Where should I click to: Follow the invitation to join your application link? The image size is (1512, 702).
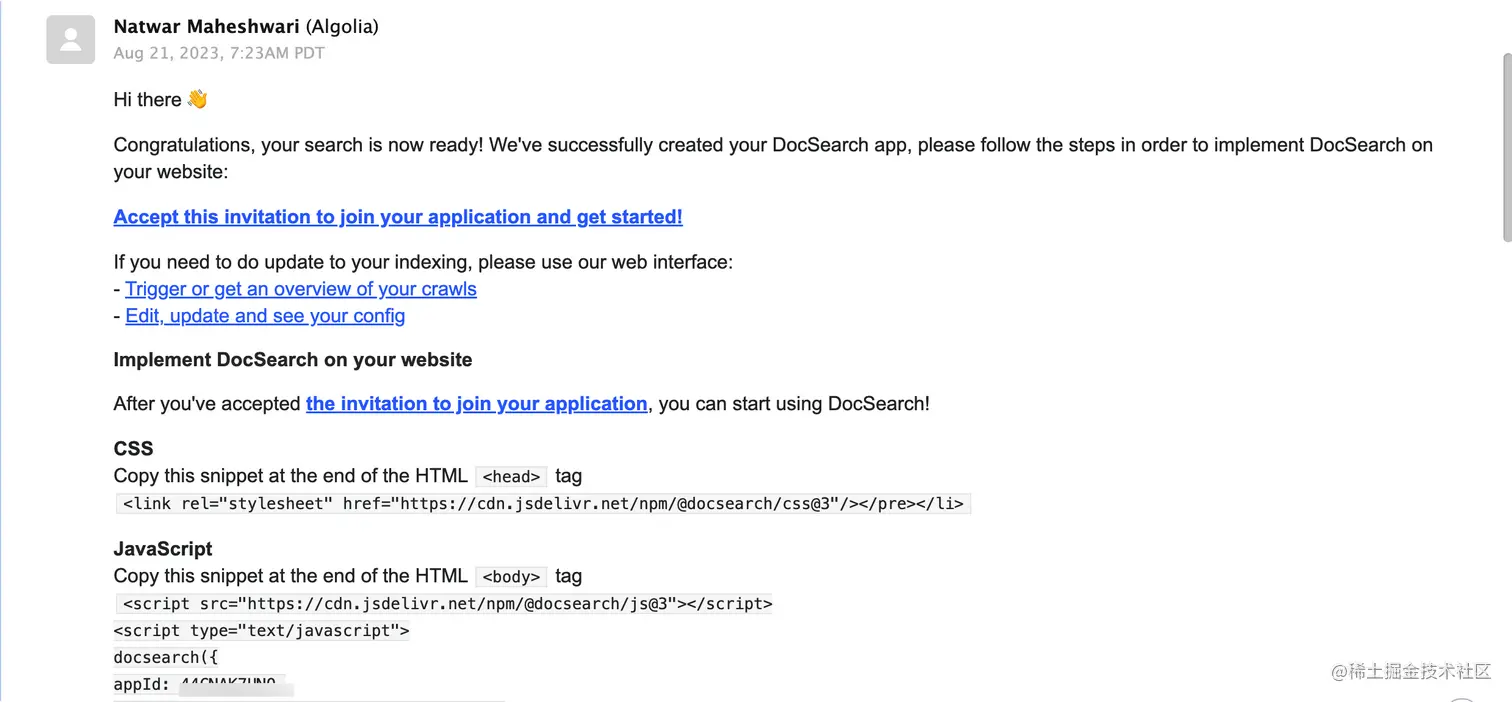(477, 404)
